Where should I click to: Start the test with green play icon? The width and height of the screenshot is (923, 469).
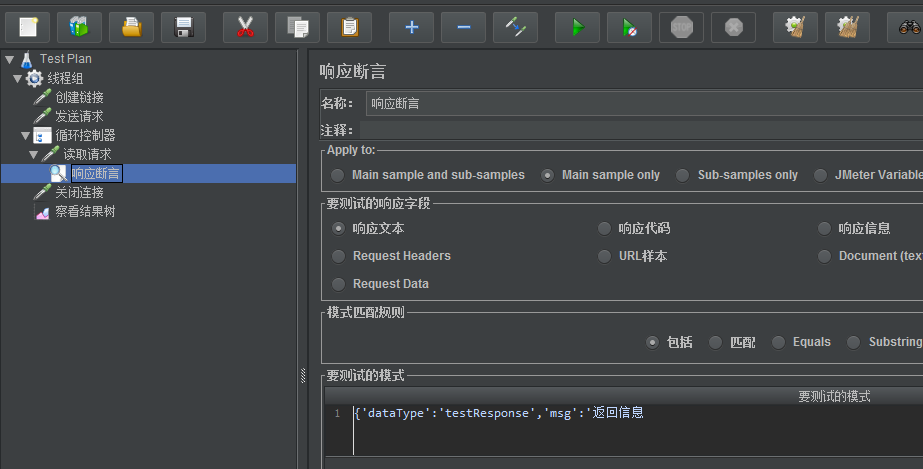[577, 27]
